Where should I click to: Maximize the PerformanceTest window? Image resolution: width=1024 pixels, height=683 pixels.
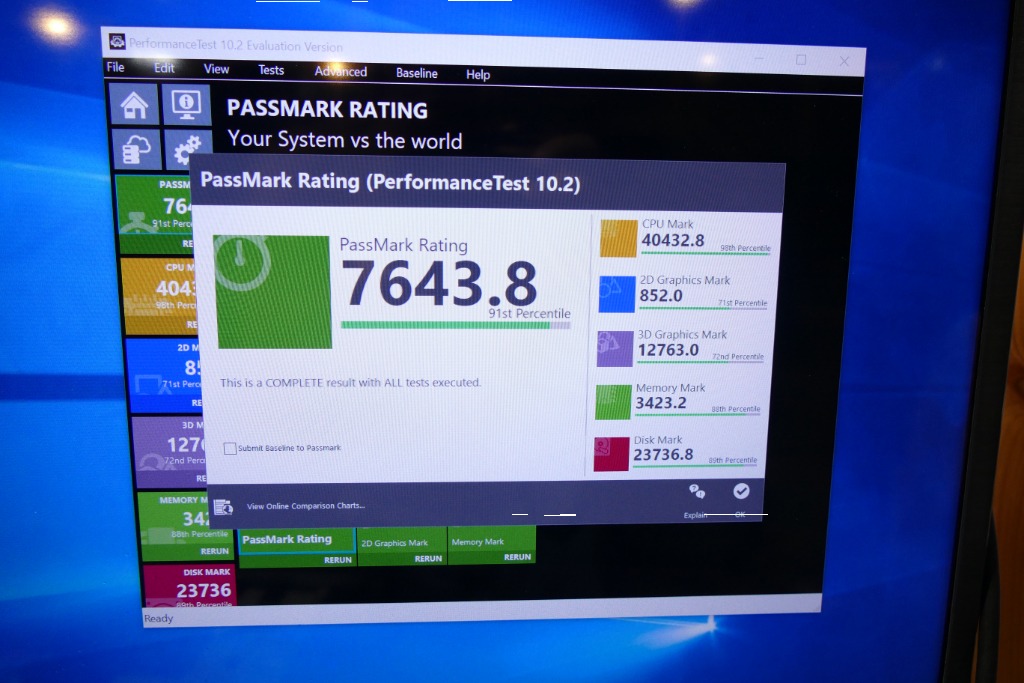tap(801, 60)
